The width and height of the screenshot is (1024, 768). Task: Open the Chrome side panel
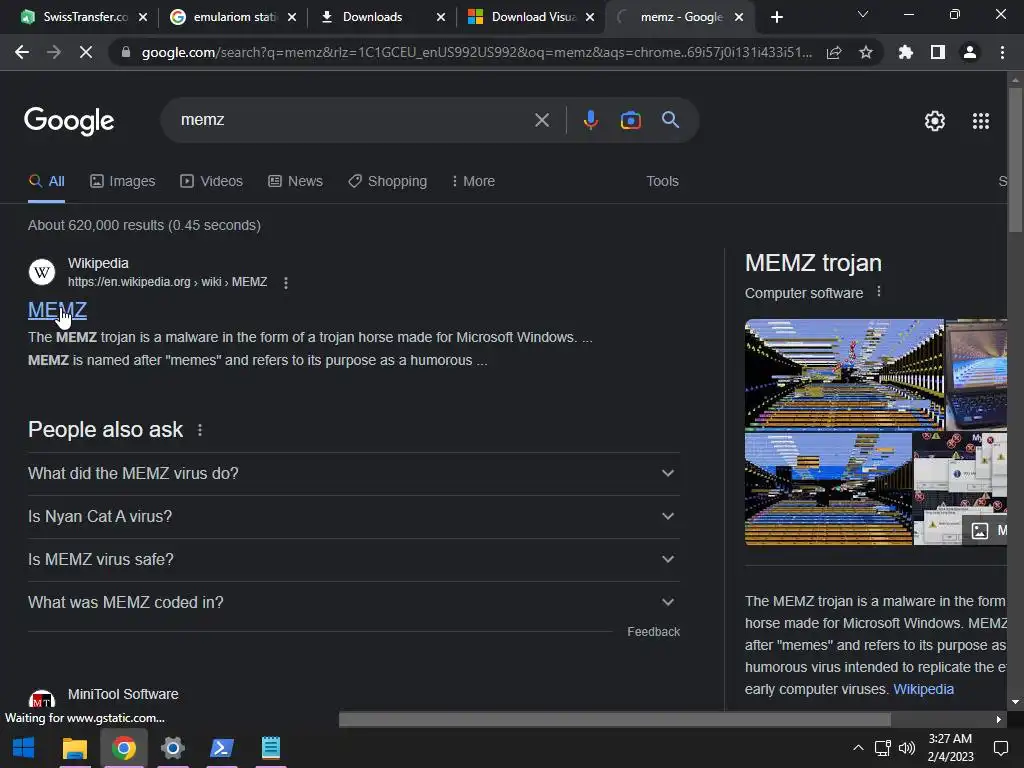[938, 52]
